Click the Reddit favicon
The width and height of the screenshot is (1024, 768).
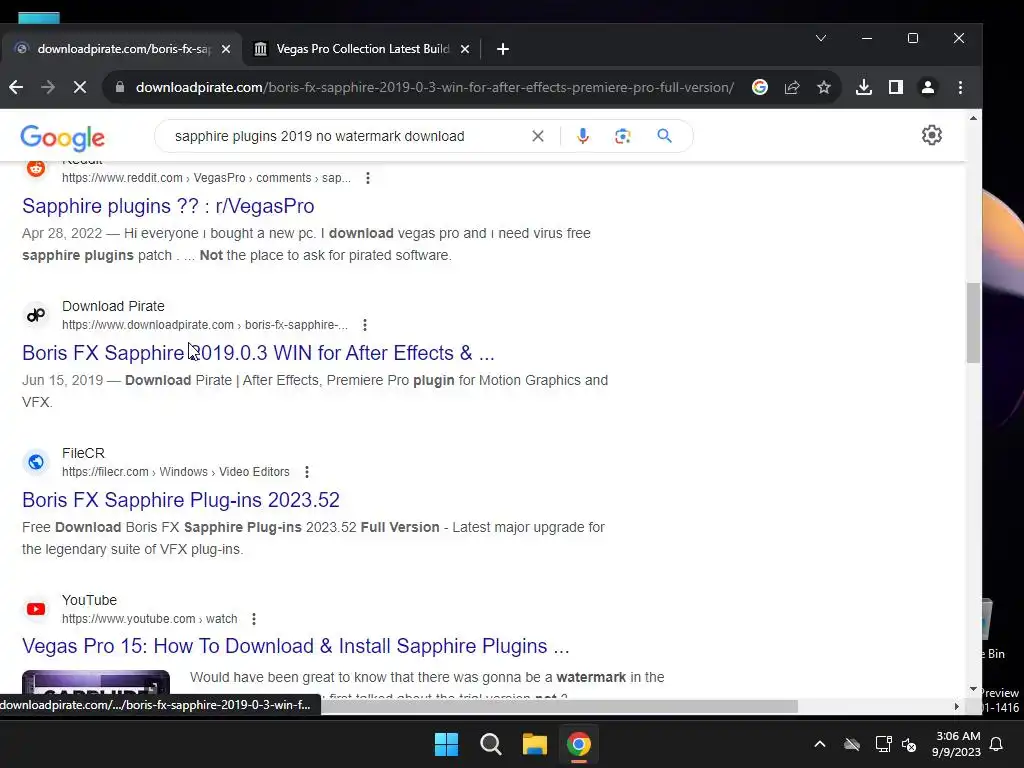click(36, 168)
